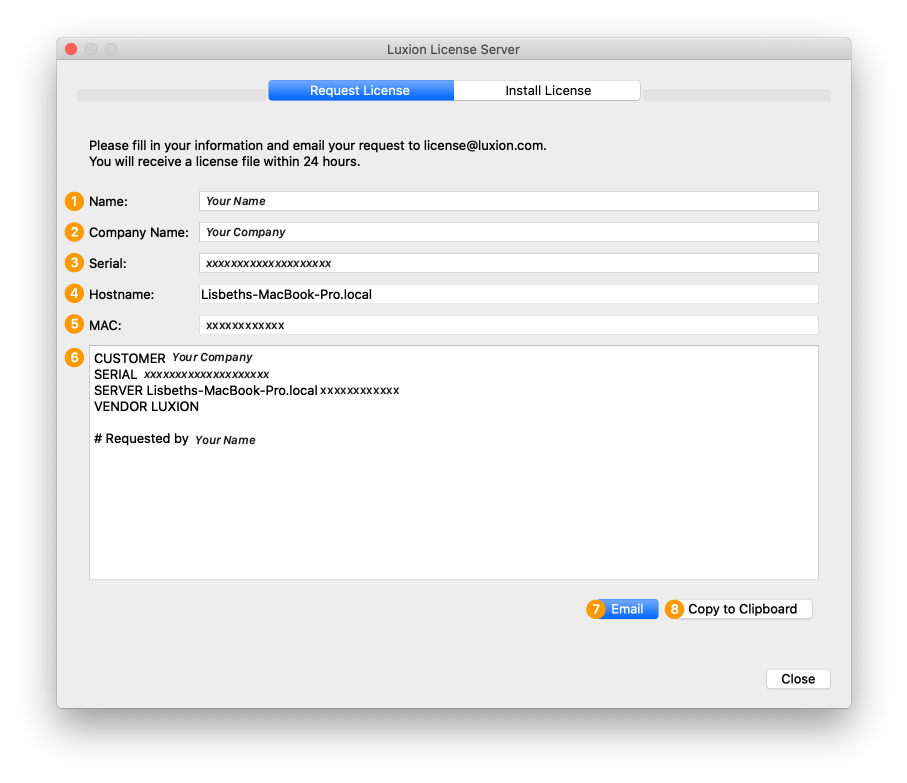Viewport: 907px width, 783px height.
Task: Click the orange number 1 badge
Action: tap(74, 201)
